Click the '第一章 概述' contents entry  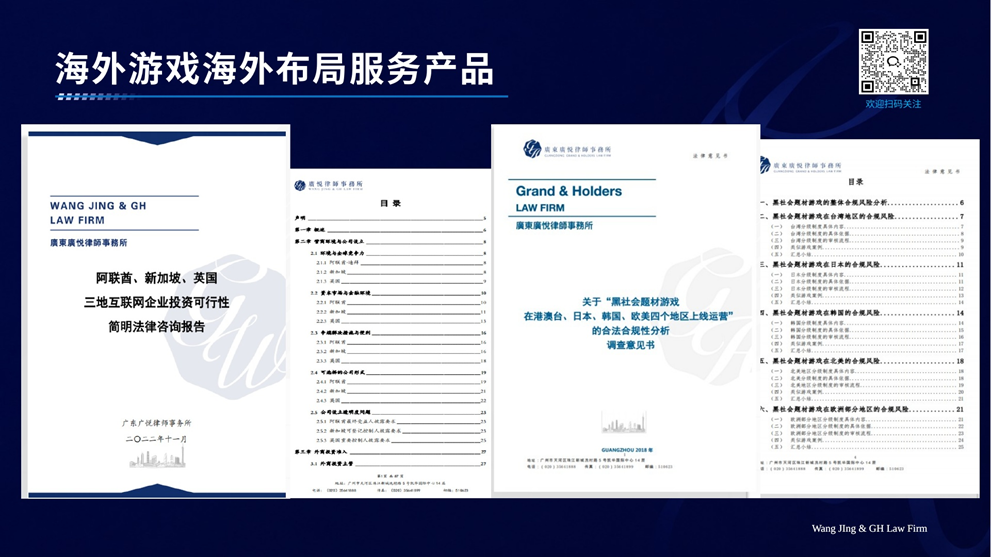(x=390, y=230)
